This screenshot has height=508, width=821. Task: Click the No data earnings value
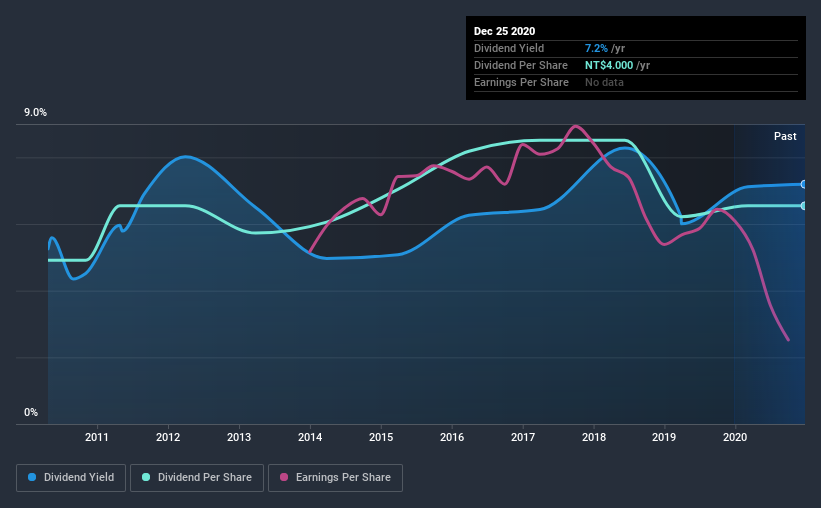tap(604, 82)
